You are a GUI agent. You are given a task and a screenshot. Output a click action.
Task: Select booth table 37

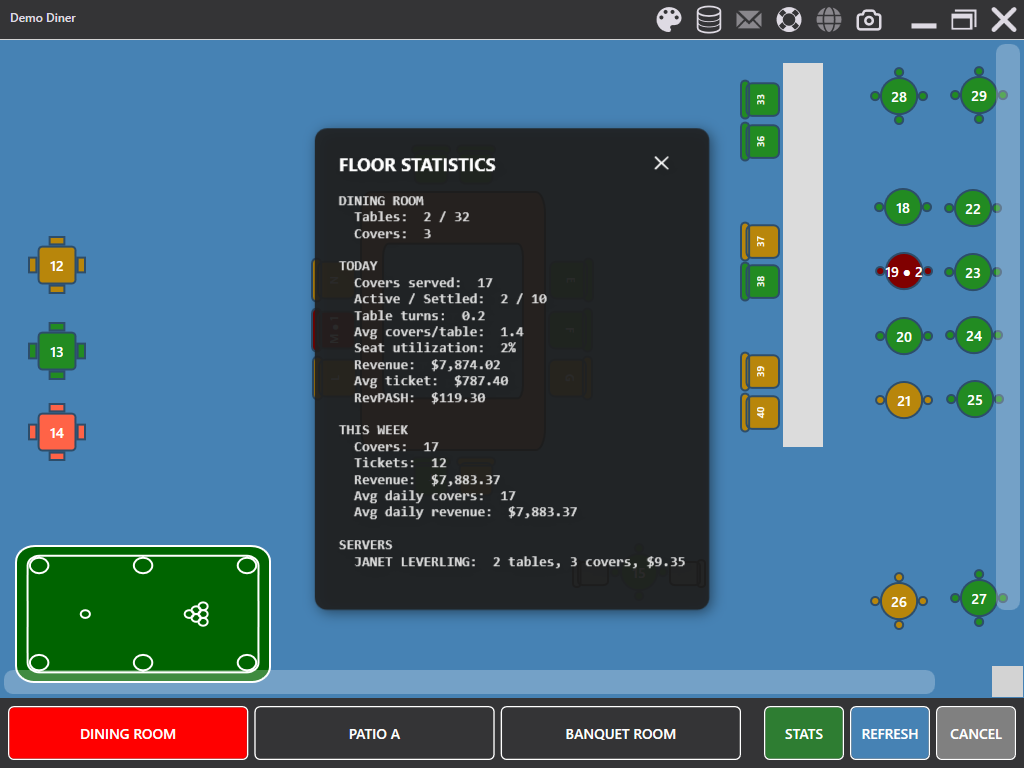[x=761, y=241]
